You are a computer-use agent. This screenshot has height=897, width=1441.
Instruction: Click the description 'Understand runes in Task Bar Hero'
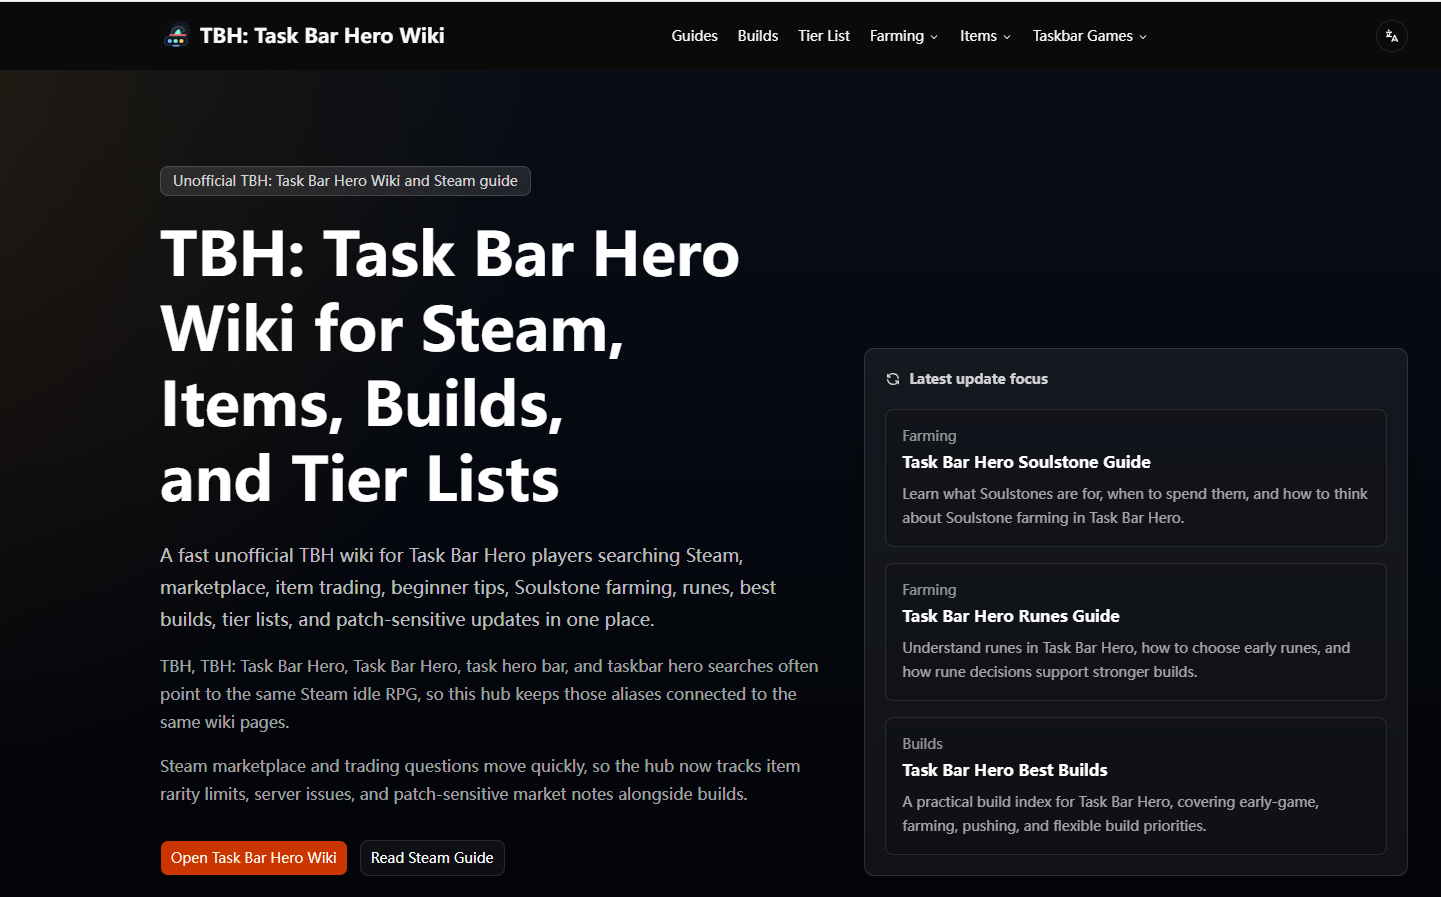click(1126, 660)
